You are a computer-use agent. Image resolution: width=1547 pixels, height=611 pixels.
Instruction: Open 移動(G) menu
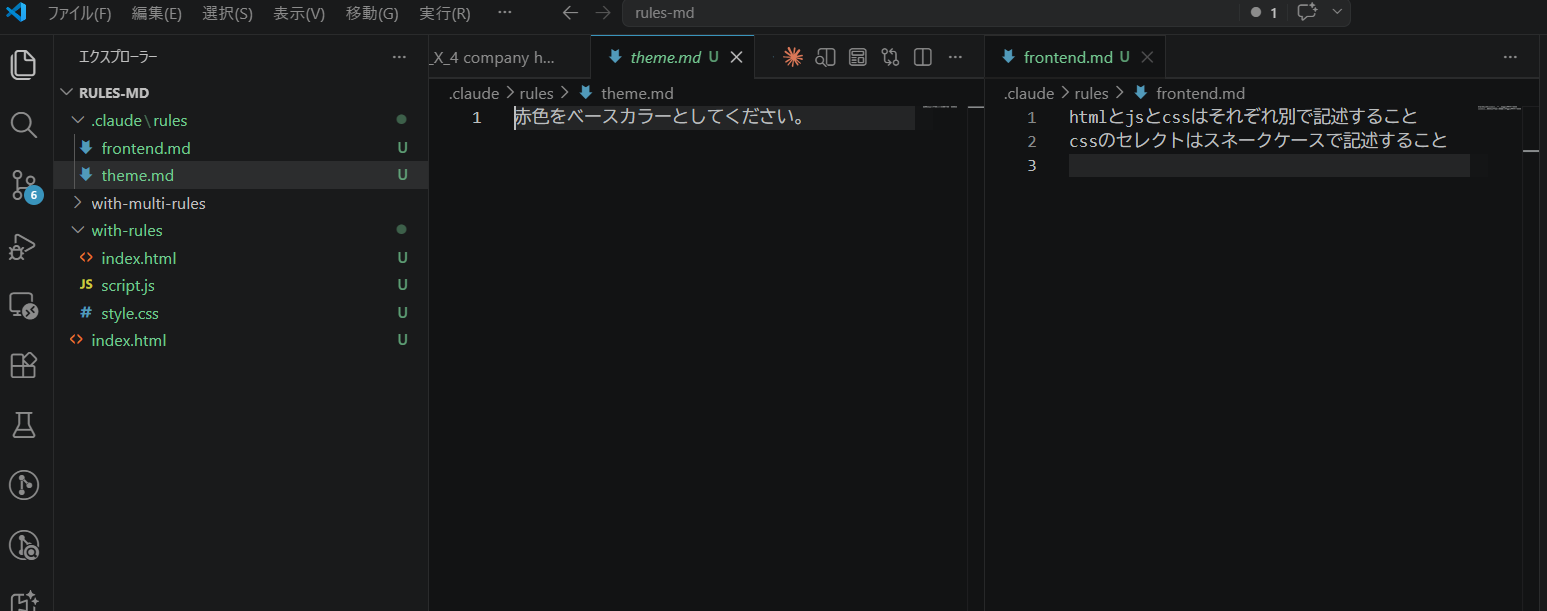[x=372, y=13]
